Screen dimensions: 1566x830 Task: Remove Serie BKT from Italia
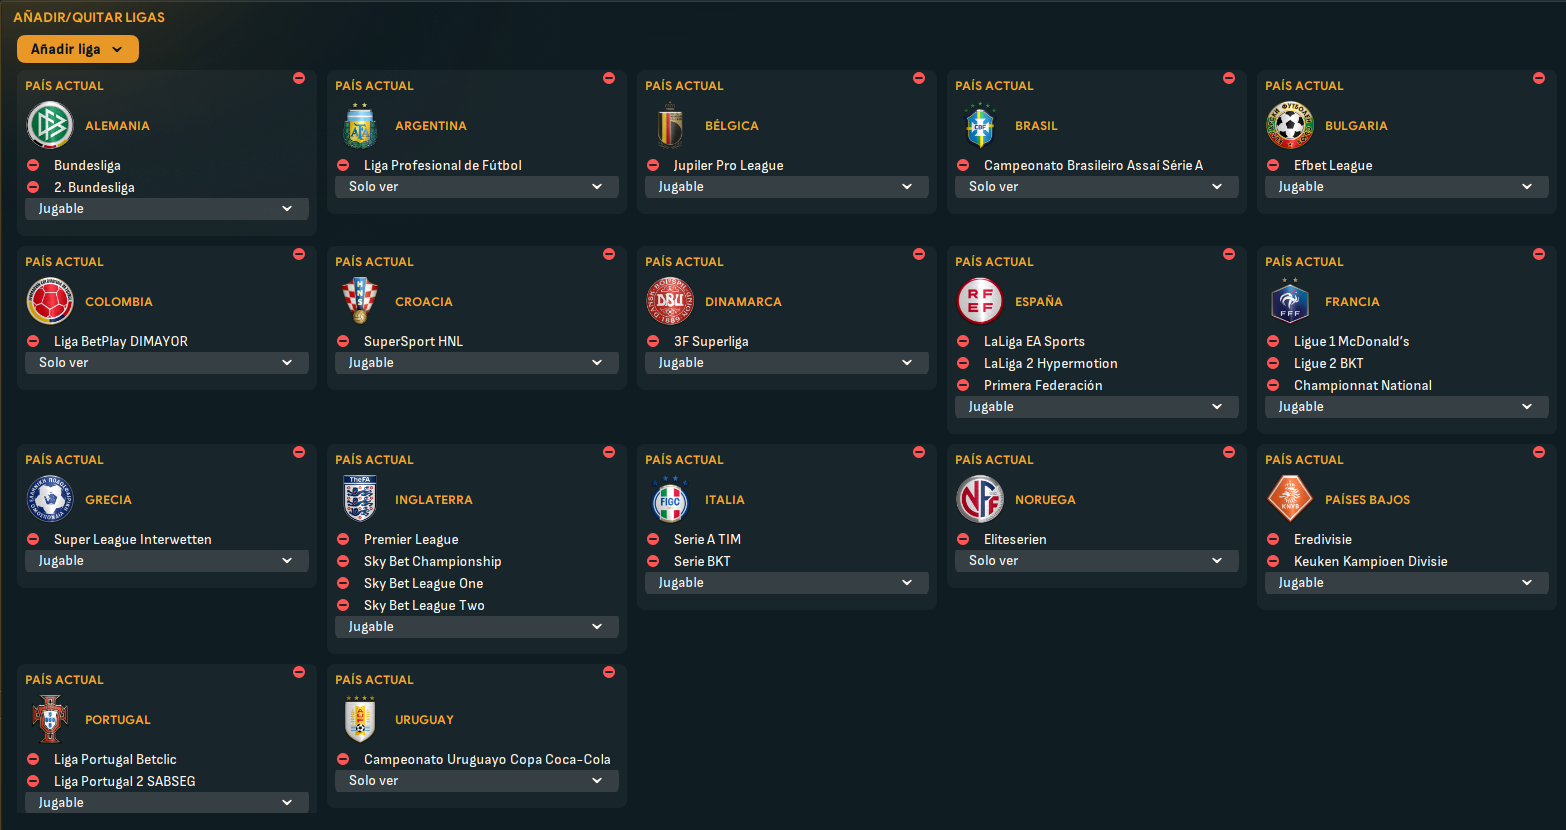click(x=653, y=561)
